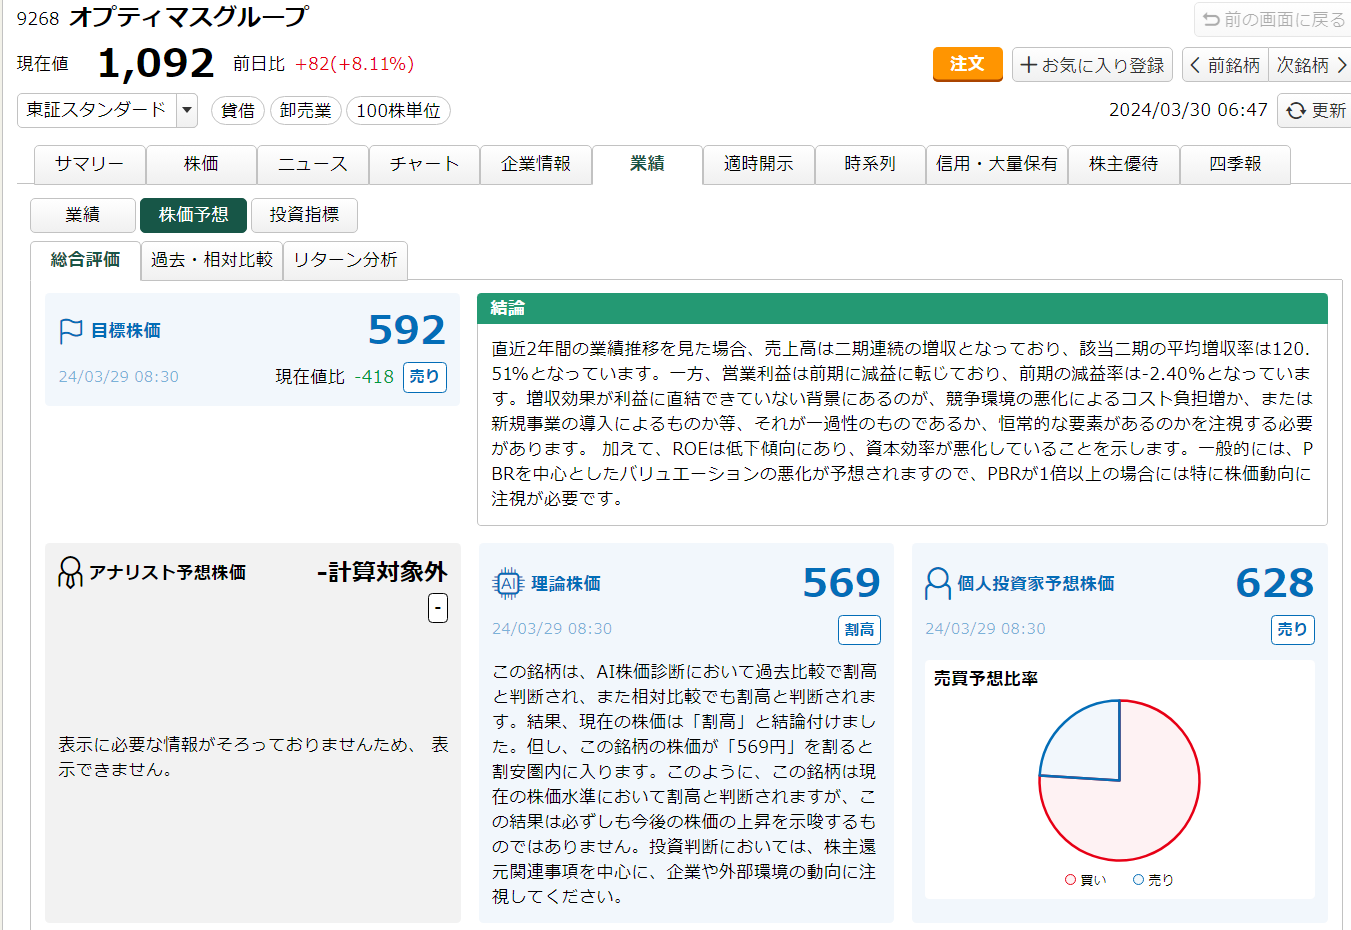Screen dimensions: 1351x930
Task: Click the analyst forecast person icon
Action: 70,572
